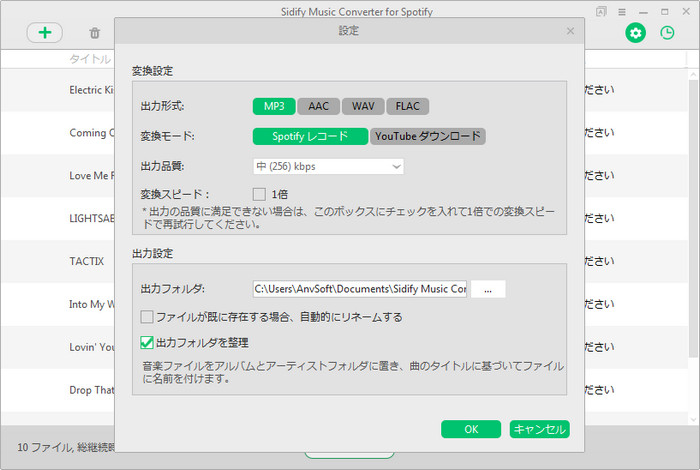
Task: Select AAC output format
Action: point(318,106)
